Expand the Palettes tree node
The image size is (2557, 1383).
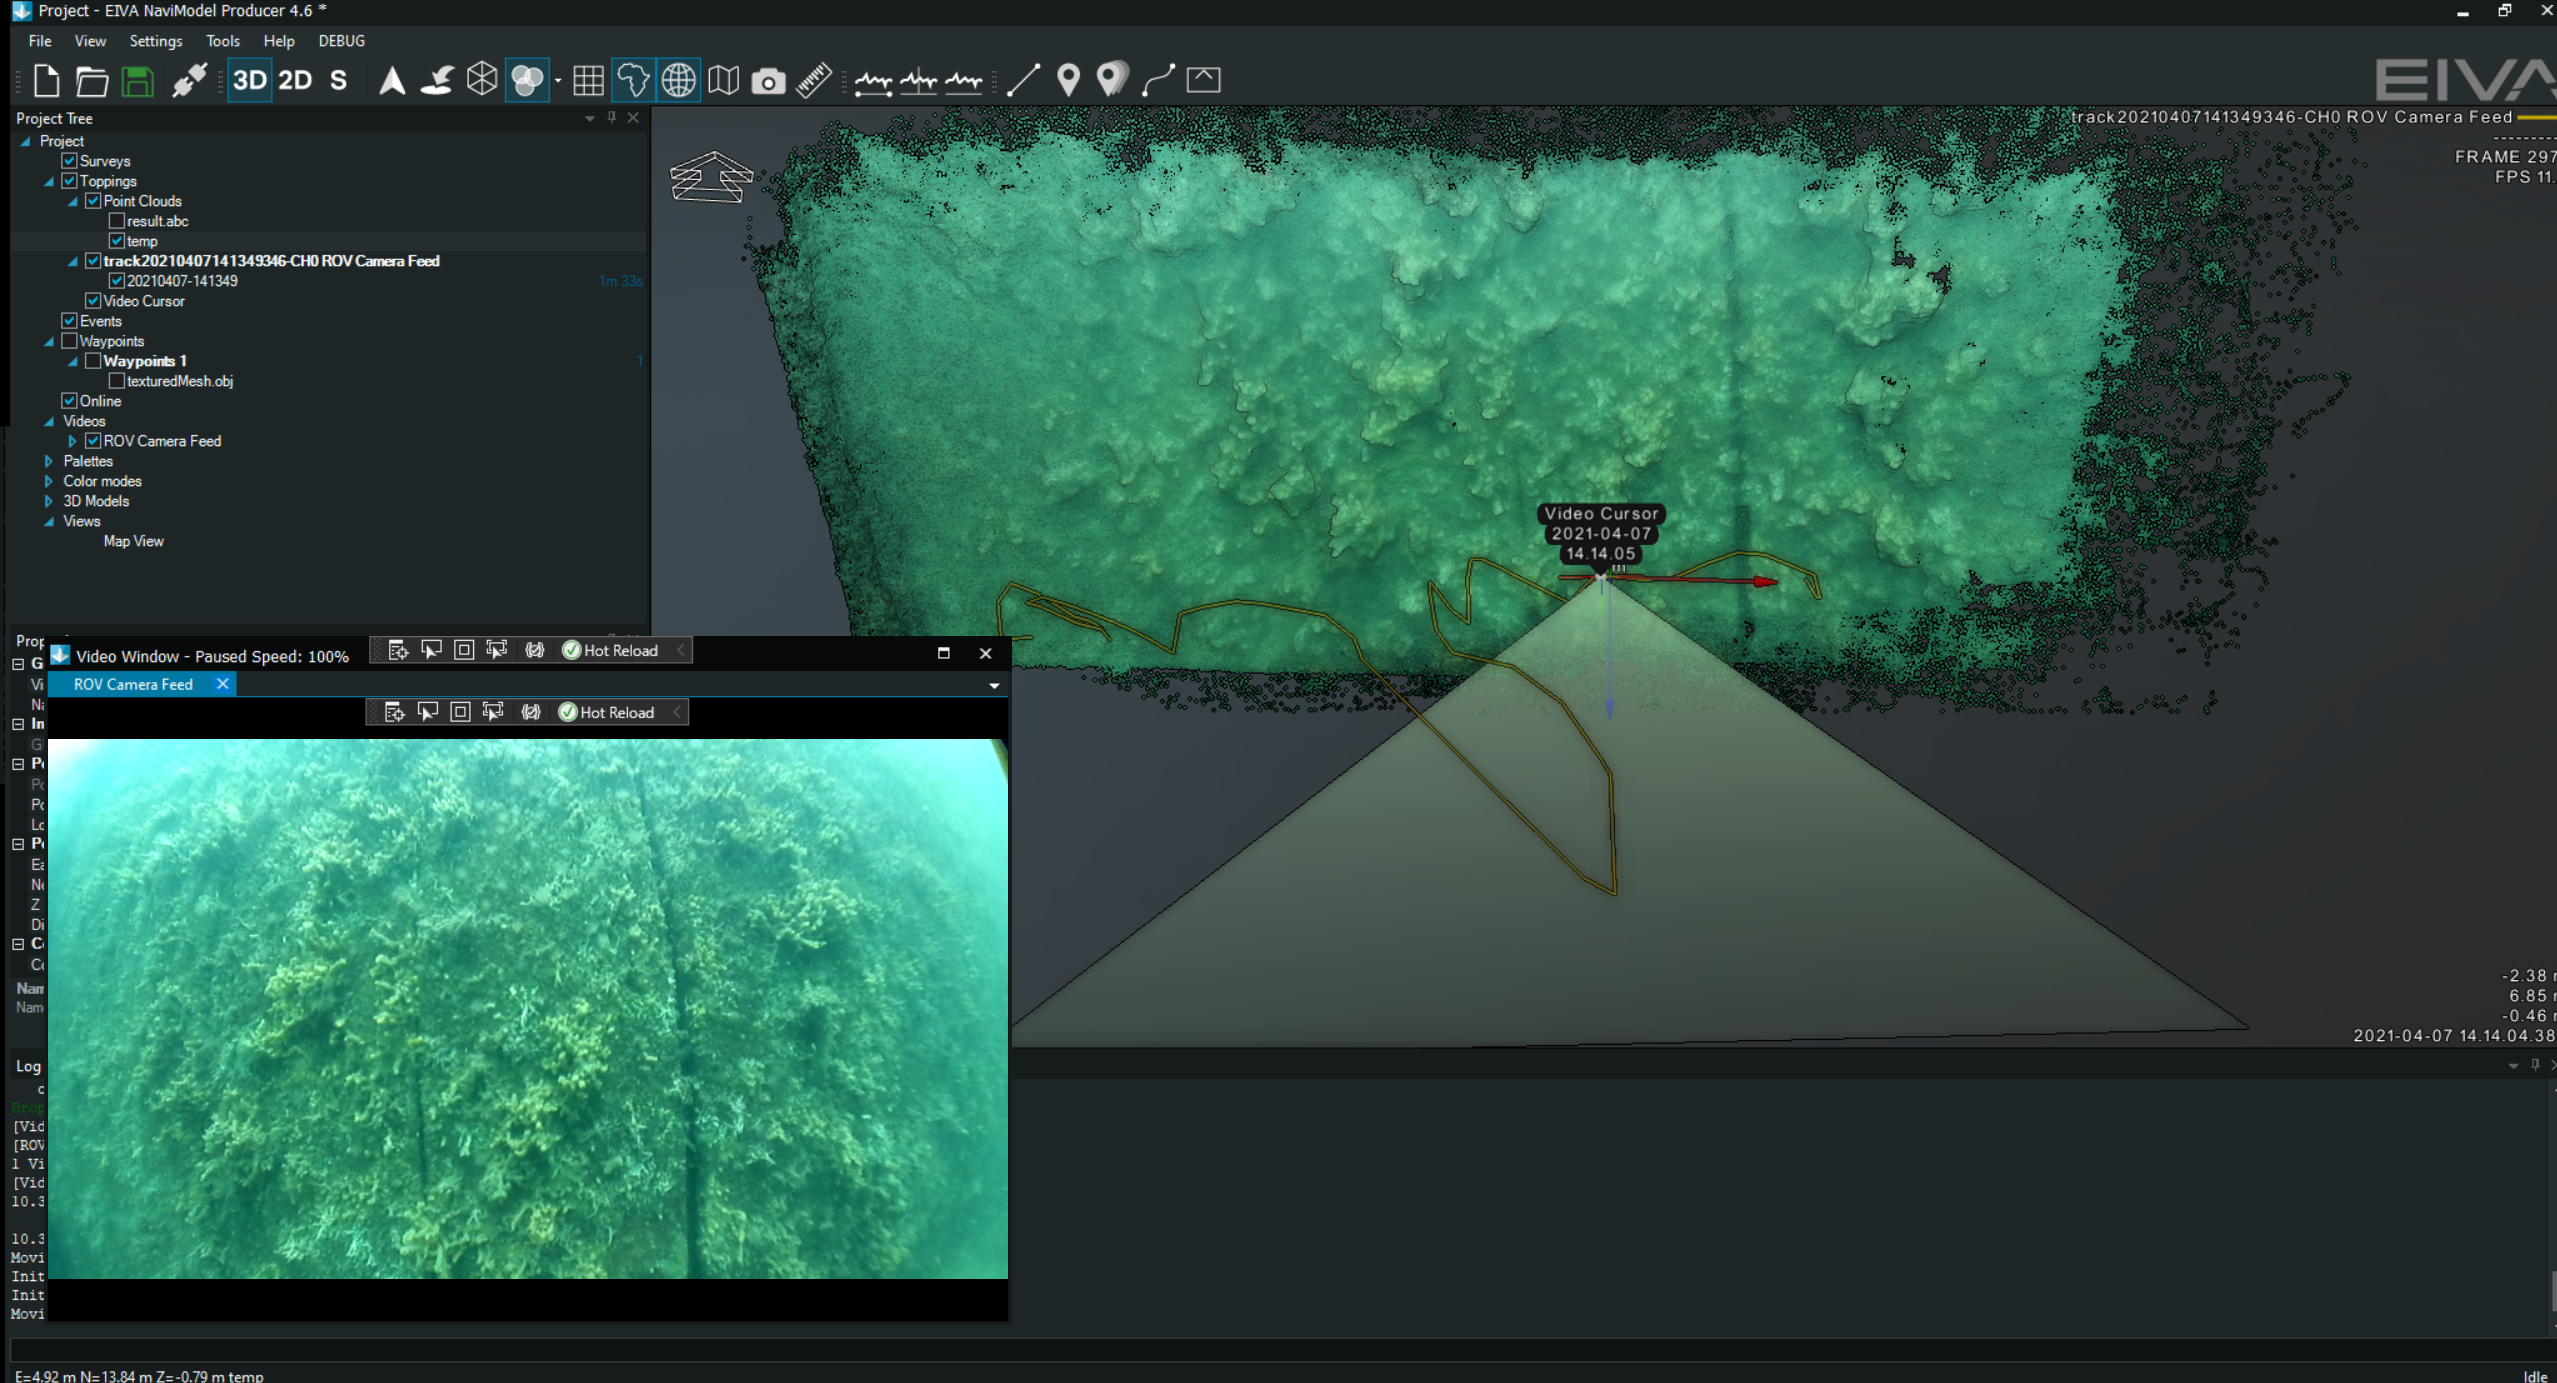(x=50, y=460)
